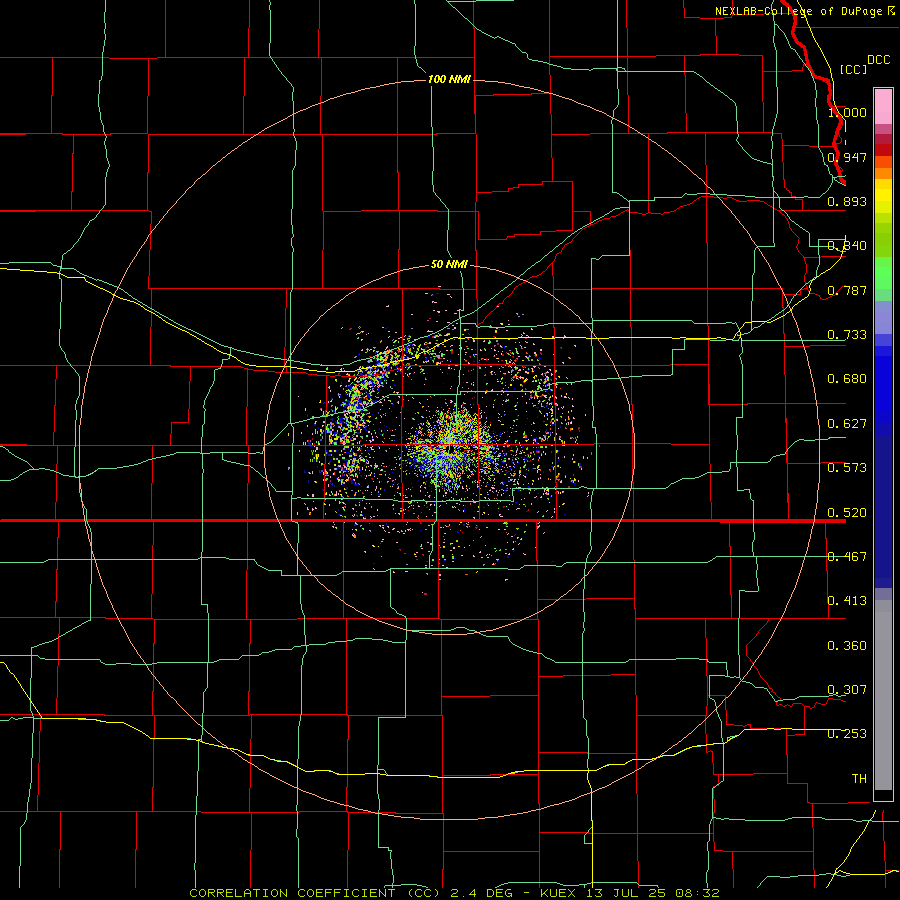Click the 0.520 legend value
The image size is (900, 900).
[x=847, y=513]
